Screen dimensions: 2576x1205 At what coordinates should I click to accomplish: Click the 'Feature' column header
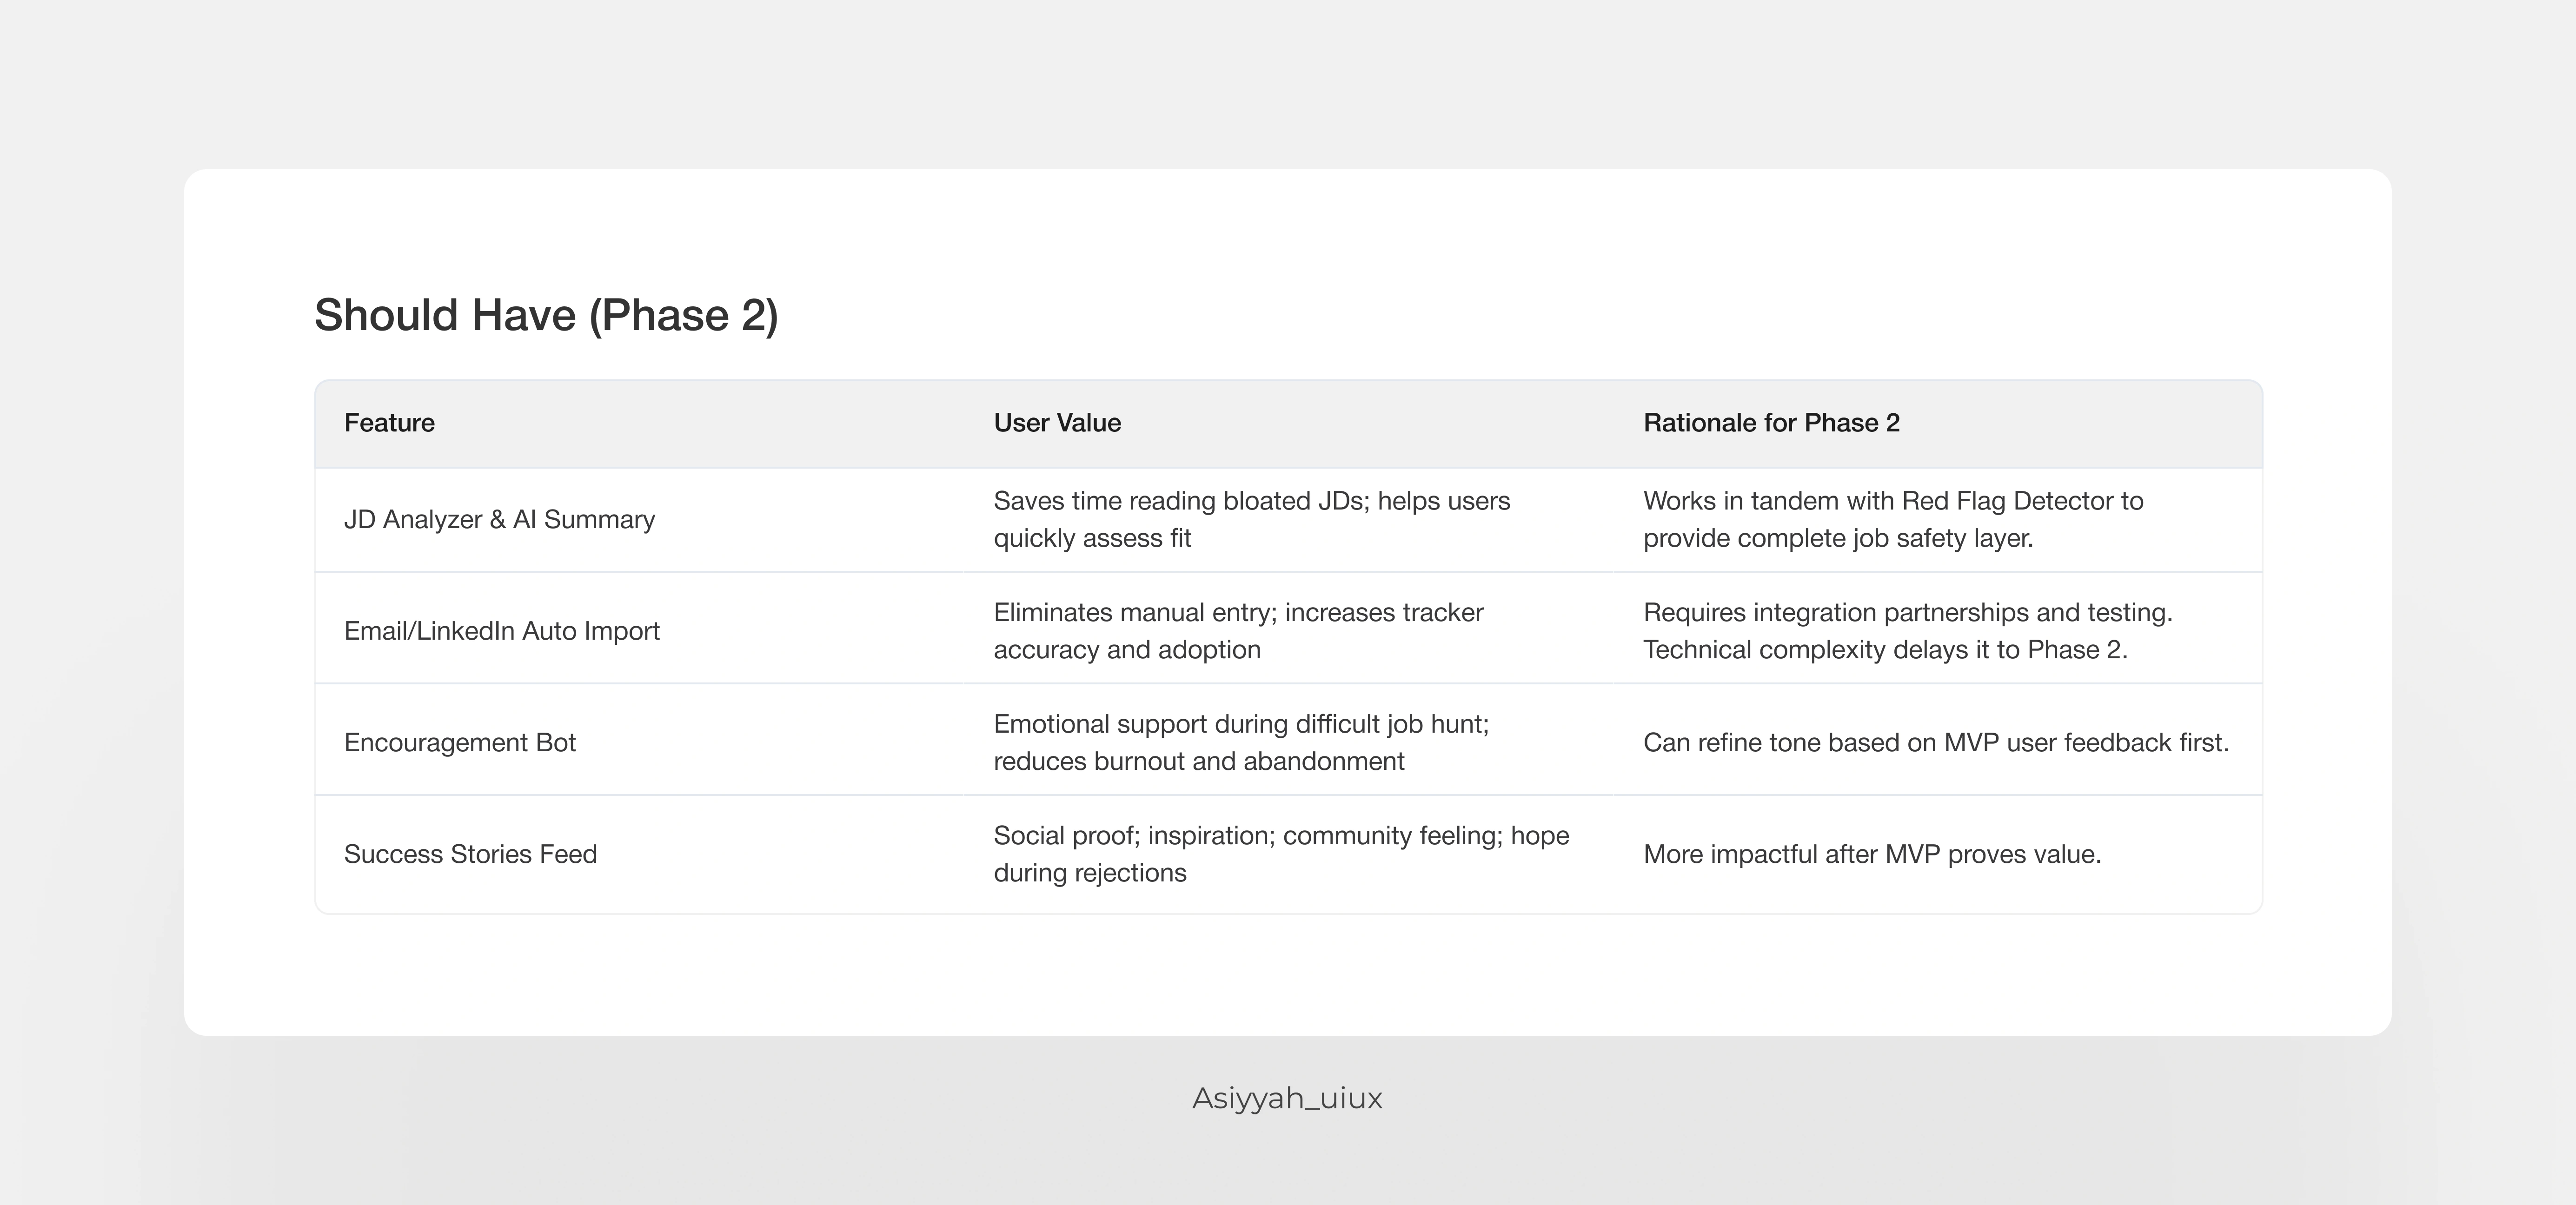click(x=389, y=423)
